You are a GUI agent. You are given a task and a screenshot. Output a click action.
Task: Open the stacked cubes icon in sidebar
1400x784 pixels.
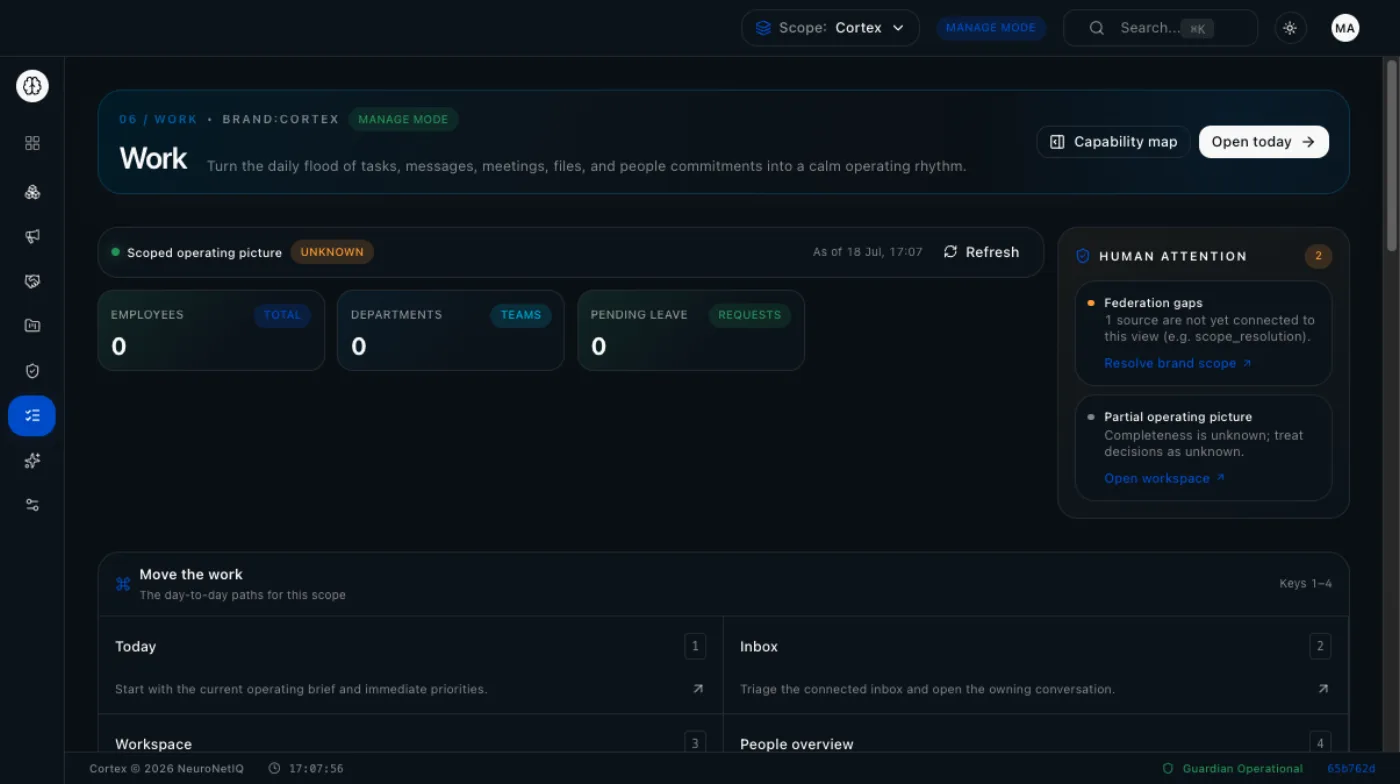32,192
